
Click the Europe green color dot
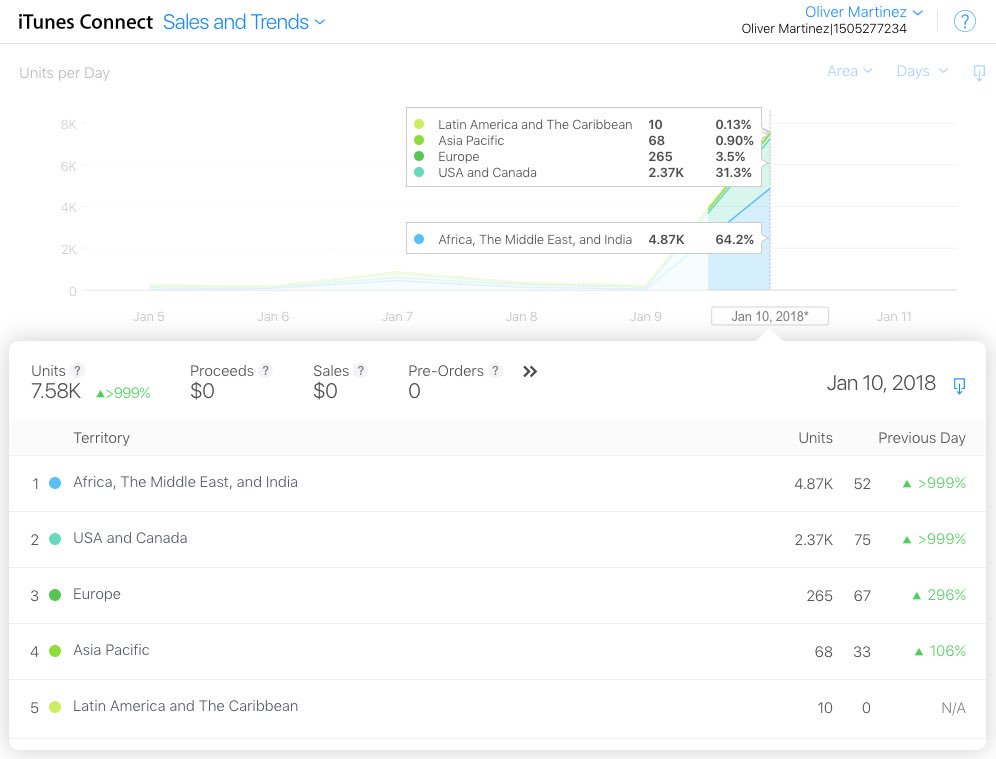coord(55,595)
